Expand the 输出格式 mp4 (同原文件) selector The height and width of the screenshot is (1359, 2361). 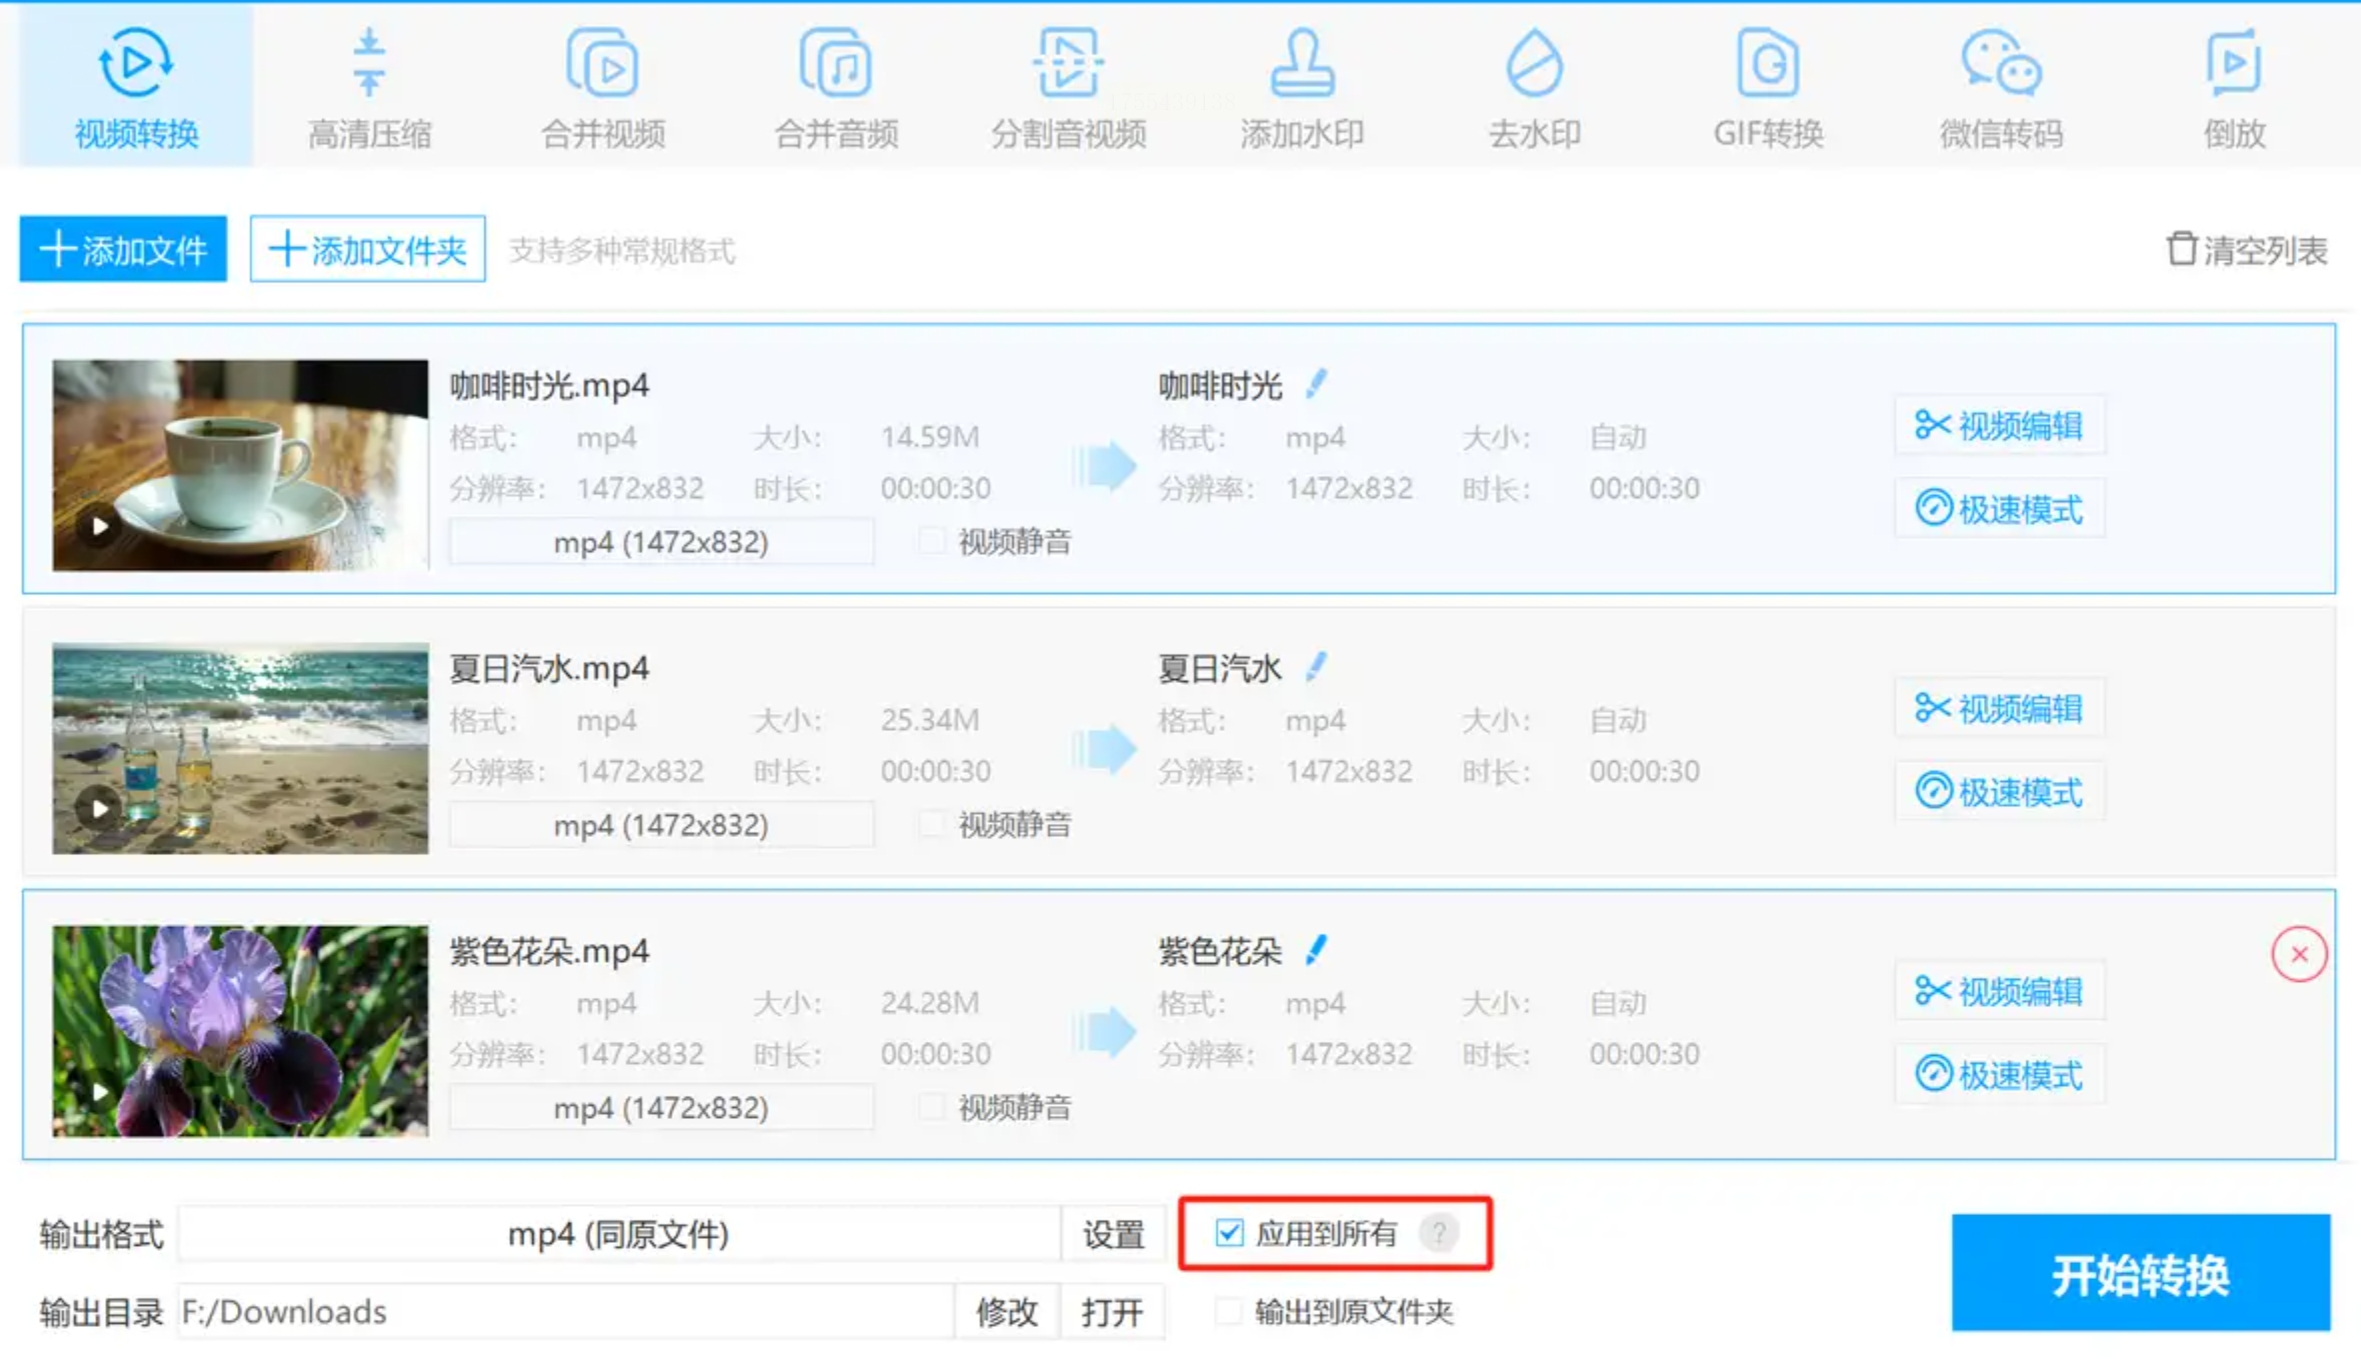coord(618,1234)
